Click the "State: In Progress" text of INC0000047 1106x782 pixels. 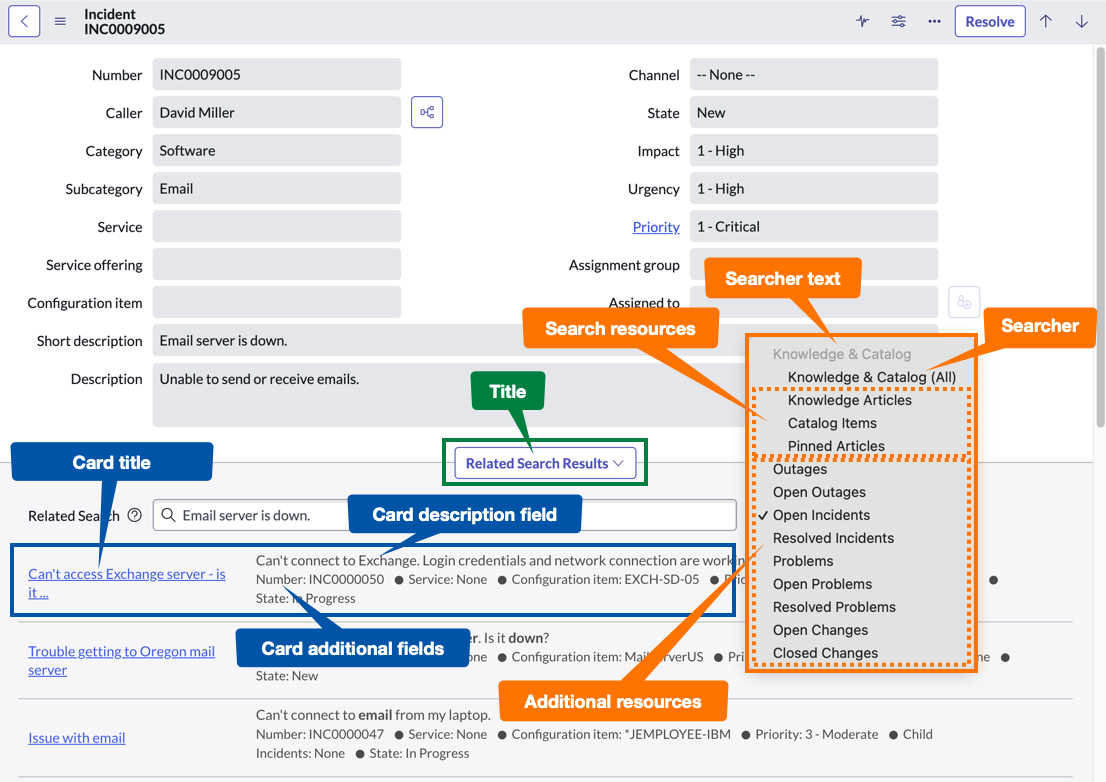[419, 753]
